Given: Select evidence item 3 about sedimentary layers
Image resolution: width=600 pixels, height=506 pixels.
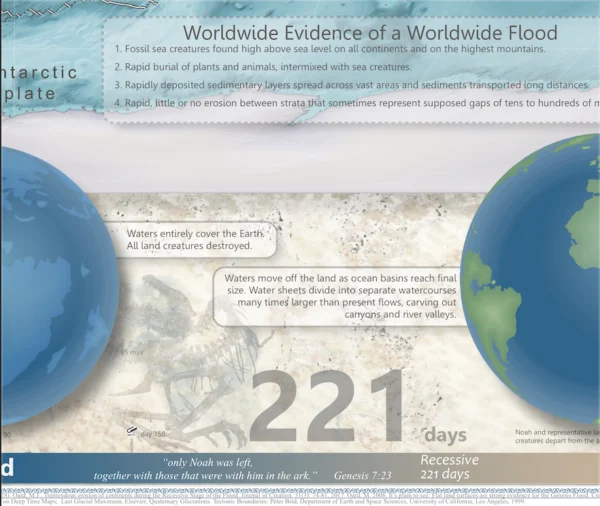Looking at the screenshot, I should click(352, 85).
